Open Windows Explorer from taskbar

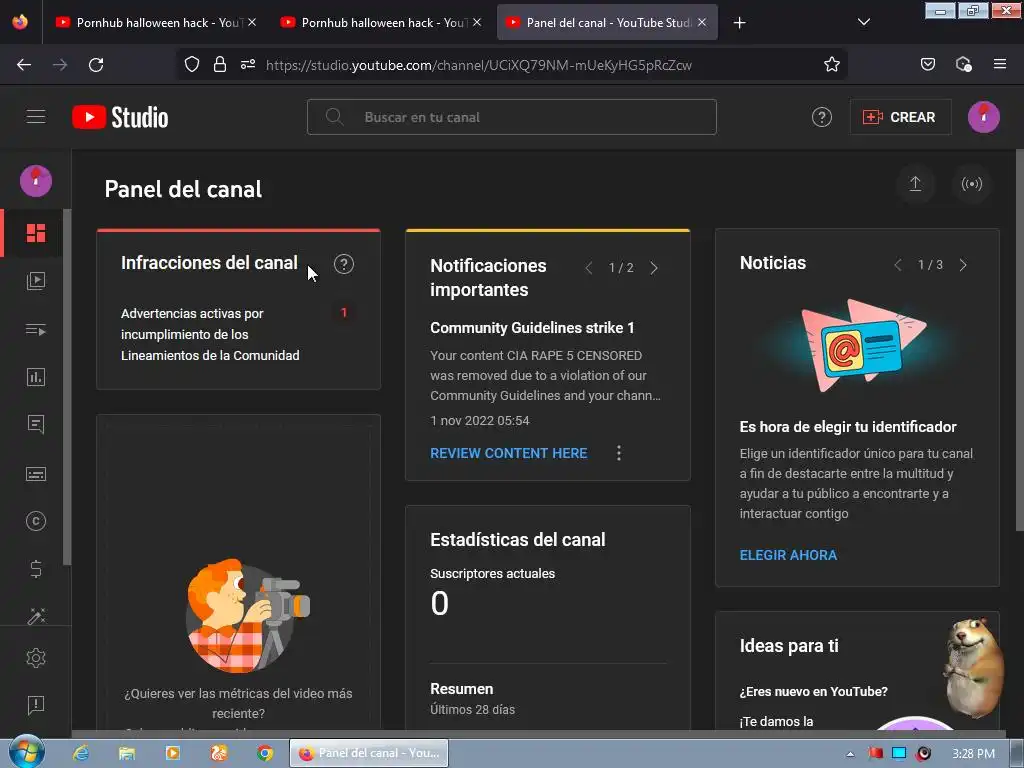127,753
